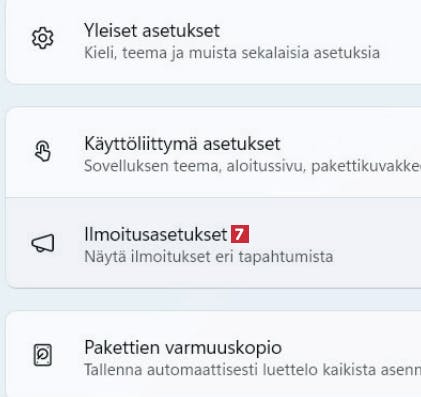421x397 pixels.
Task: Click the backup disk icon for Pakettien varmuuskopio
Action: [43, 355]
